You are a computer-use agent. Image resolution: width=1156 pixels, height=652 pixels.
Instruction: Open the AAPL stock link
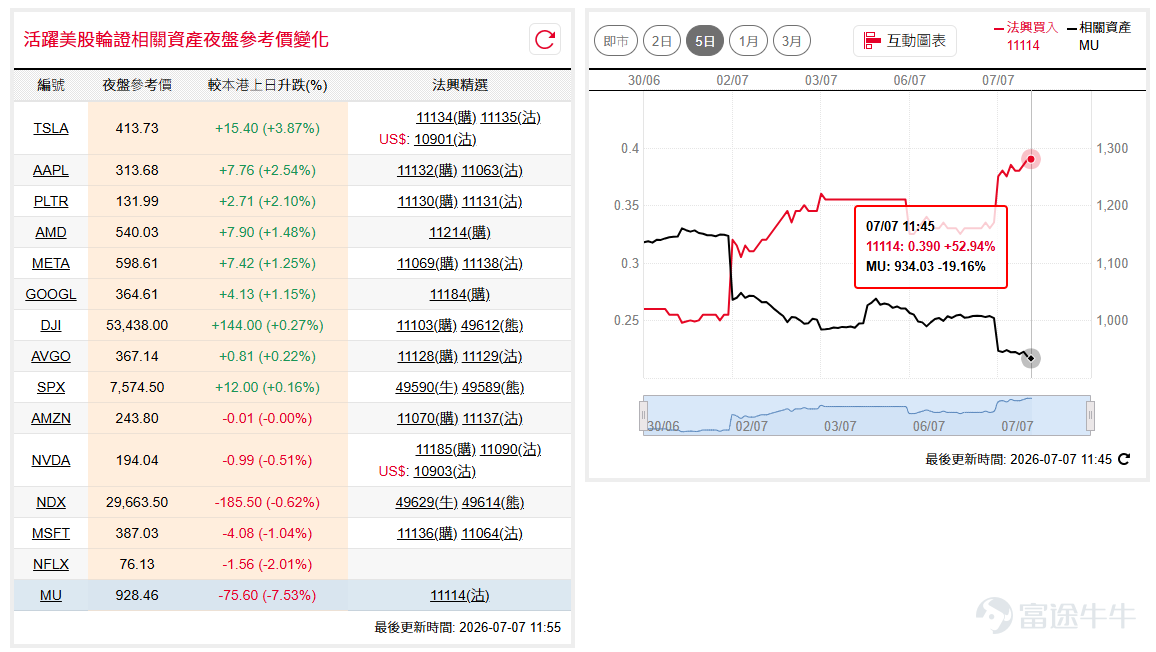point(51,170)
